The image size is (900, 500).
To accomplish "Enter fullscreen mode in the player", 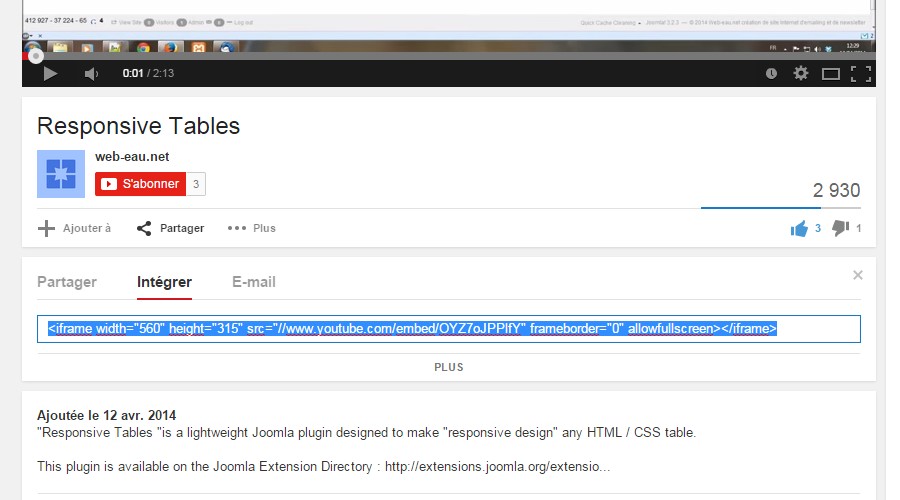I will coord(860,73).
